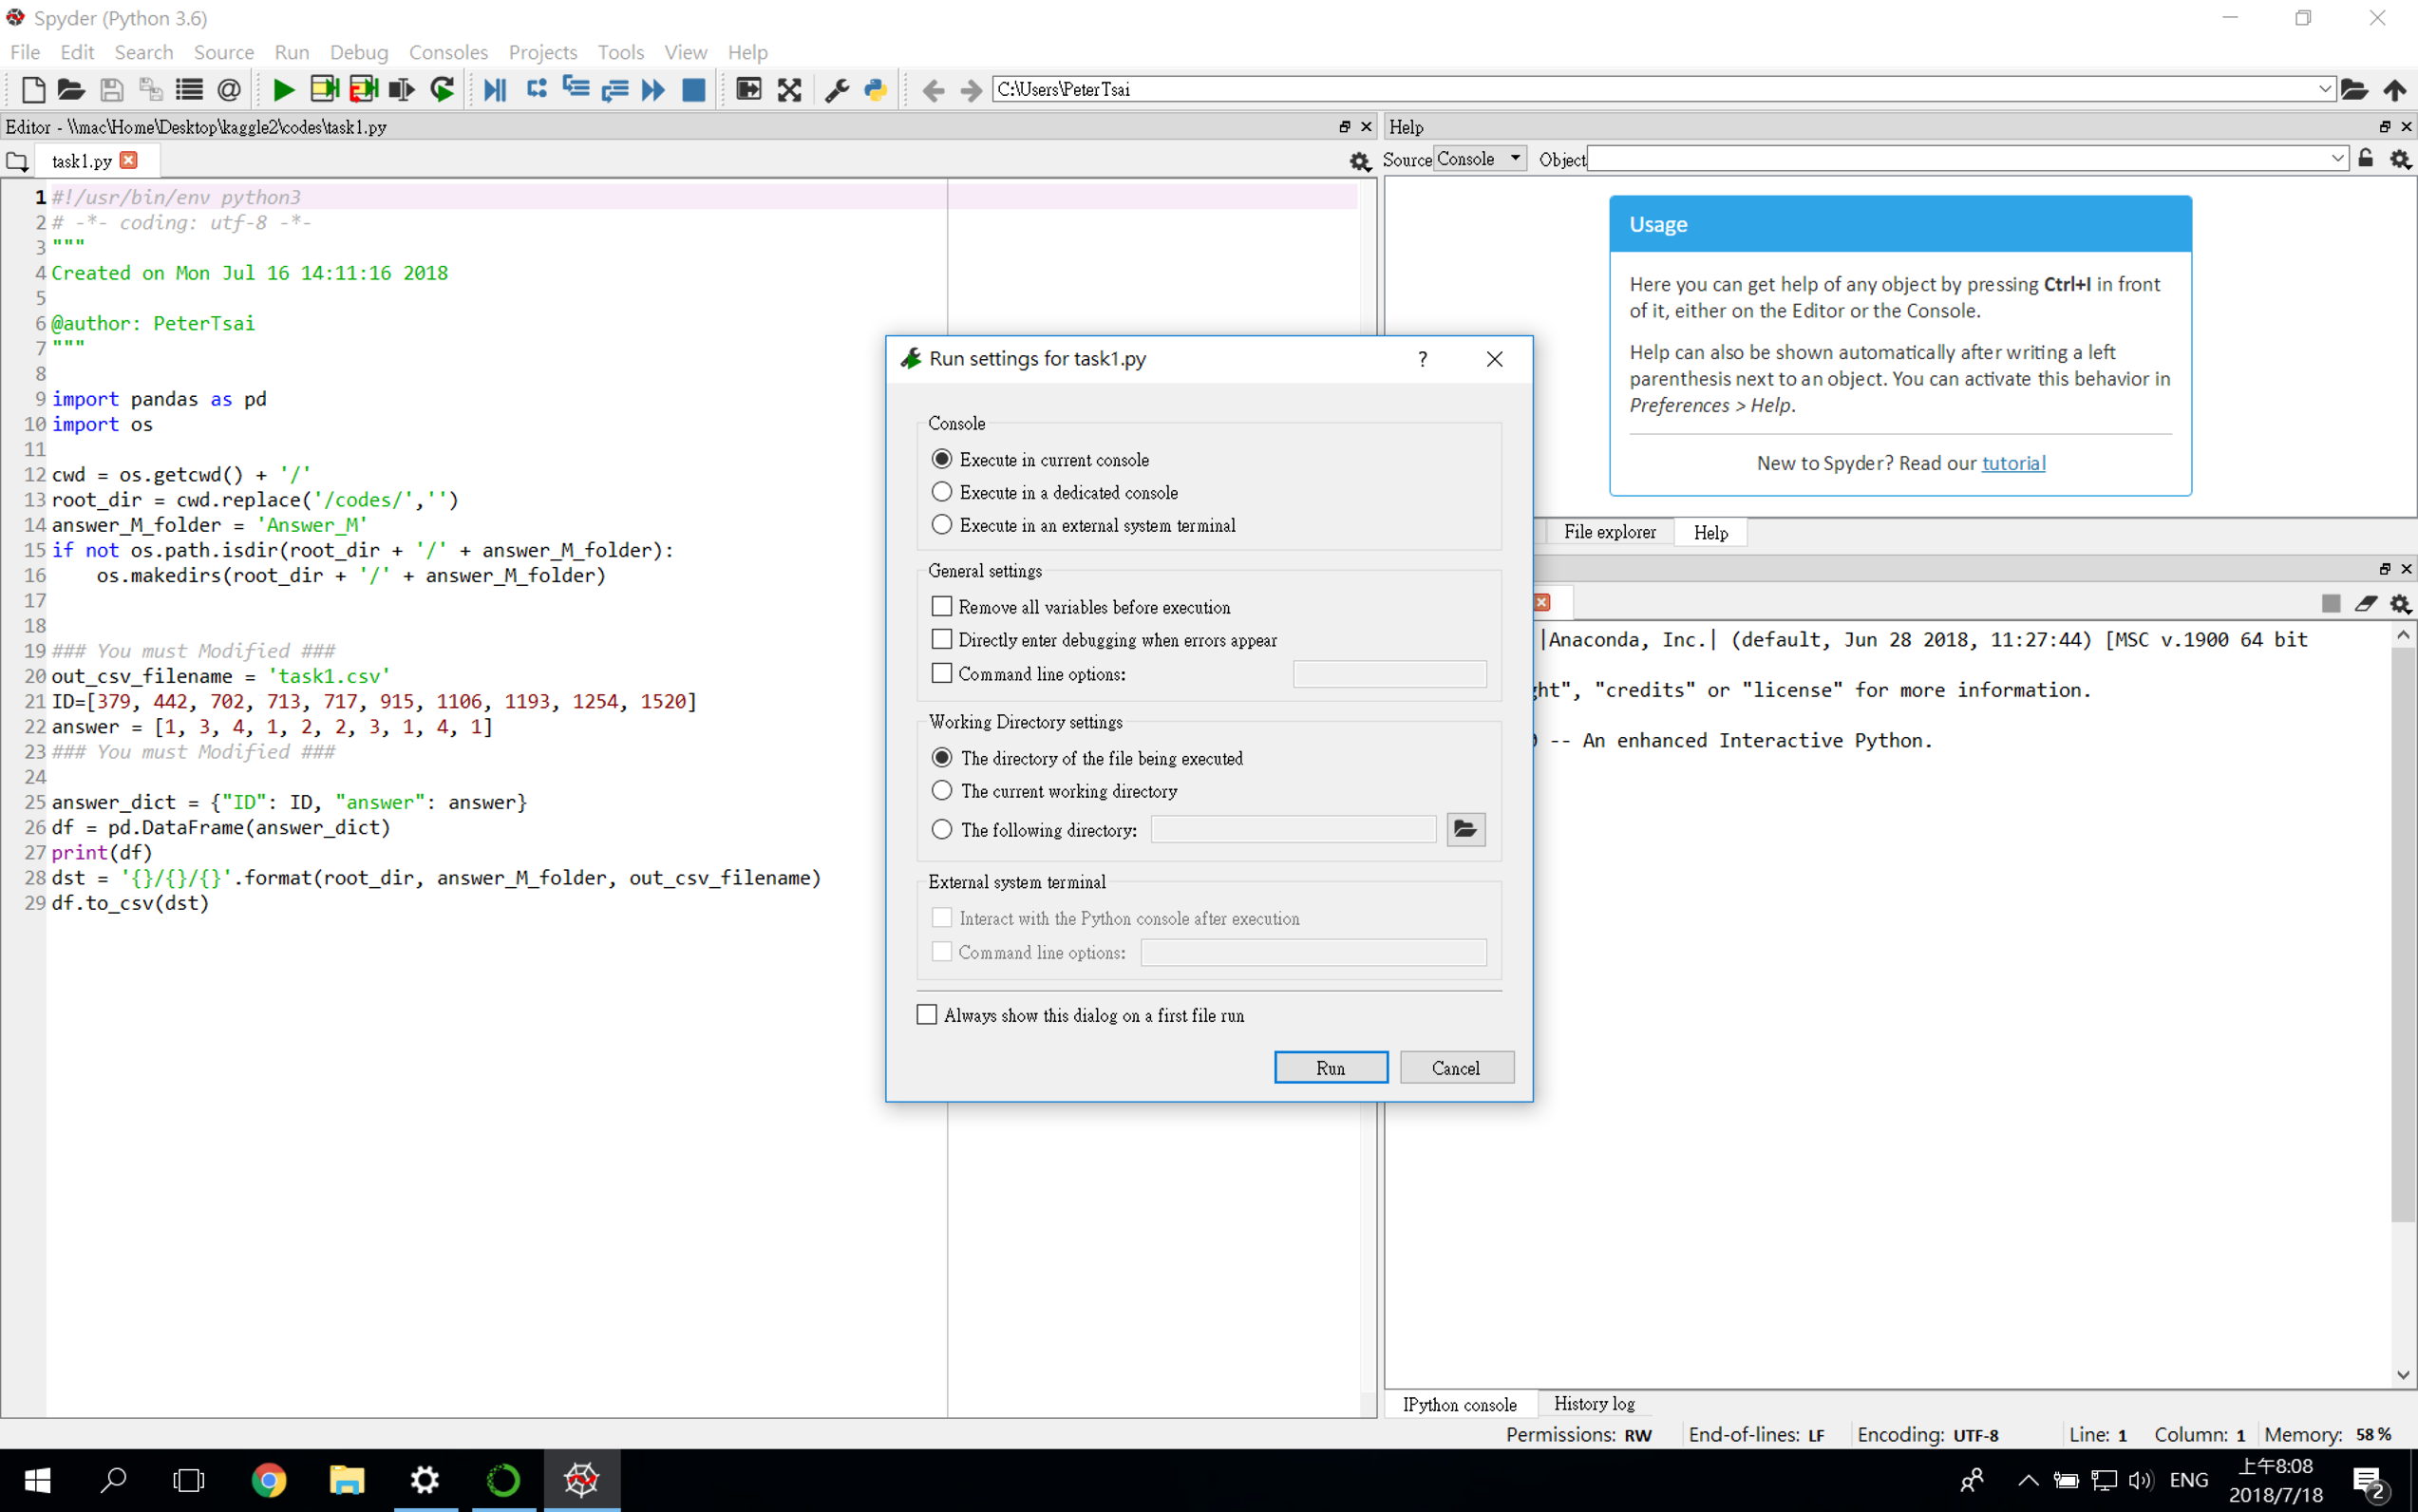Open Preferences via the wrench icon
This screenshot has height=1512, width=2418.
(837, 90)
